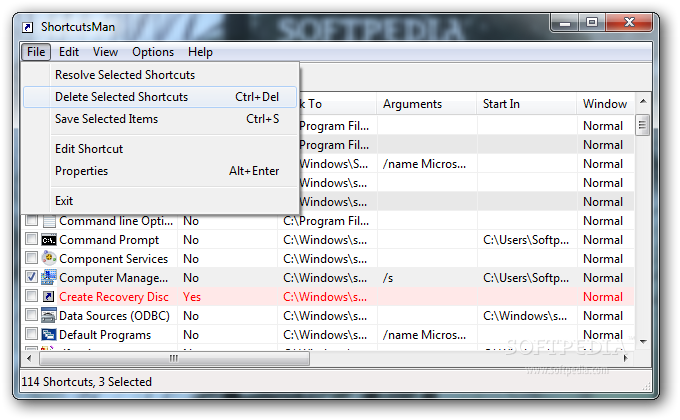Click the horizontal scrollbar thumb
This screenshot has height=420, width=680.
(174, 358)
